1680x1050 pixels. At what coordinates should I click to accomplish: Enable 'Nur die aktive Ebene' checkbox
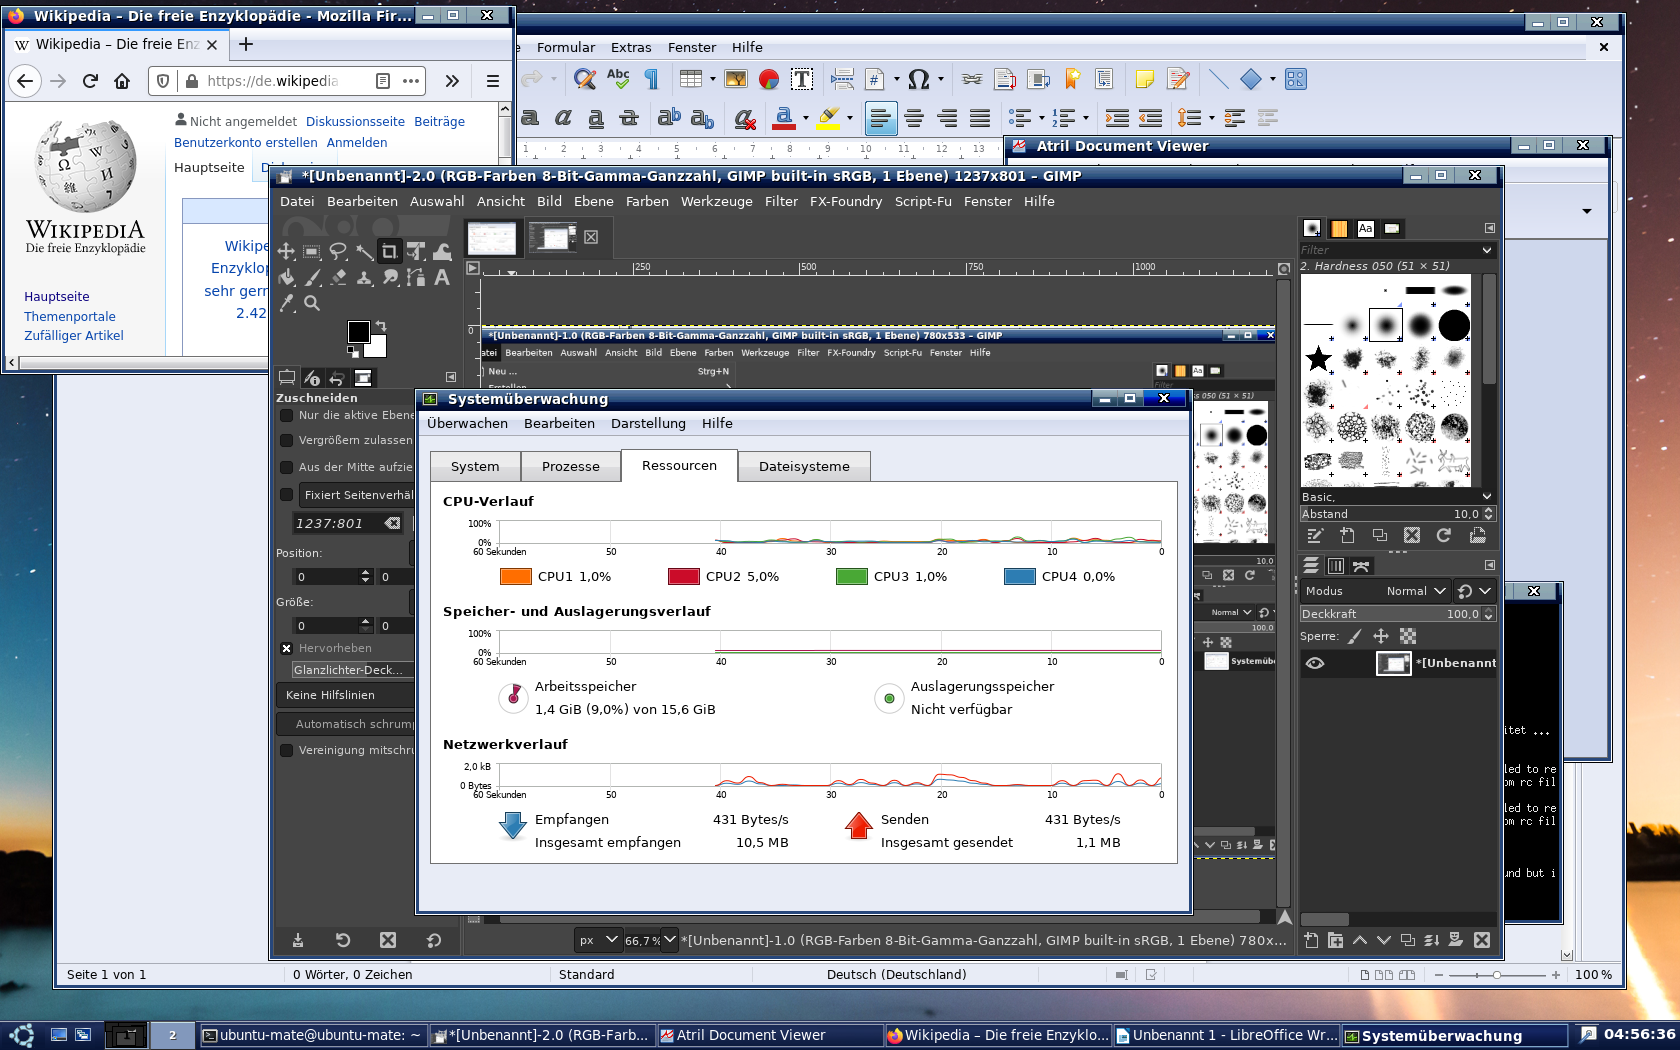(287, 415)
